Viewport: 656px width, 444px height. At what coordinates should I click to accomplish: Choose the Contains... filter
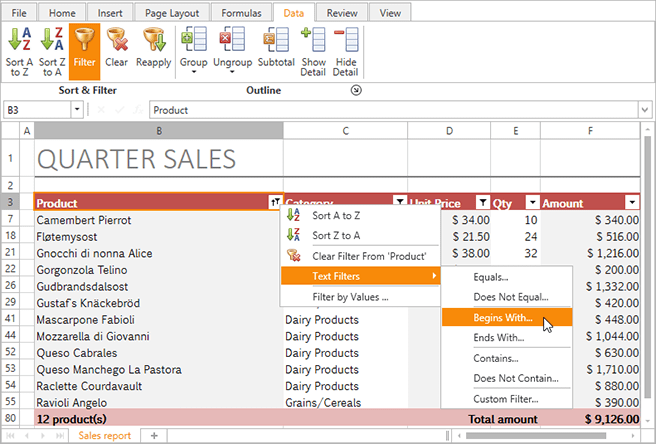tap(507, 359)
